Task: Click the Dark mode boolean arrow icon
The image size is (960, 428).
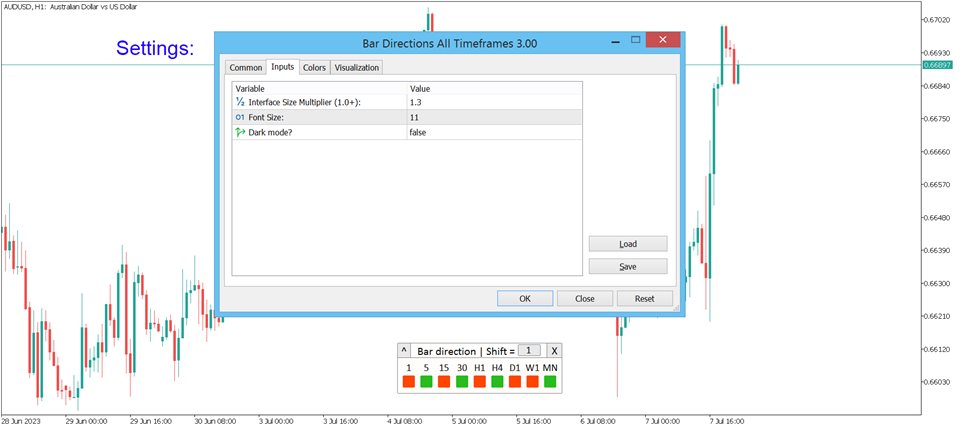Action: point(240,132)
